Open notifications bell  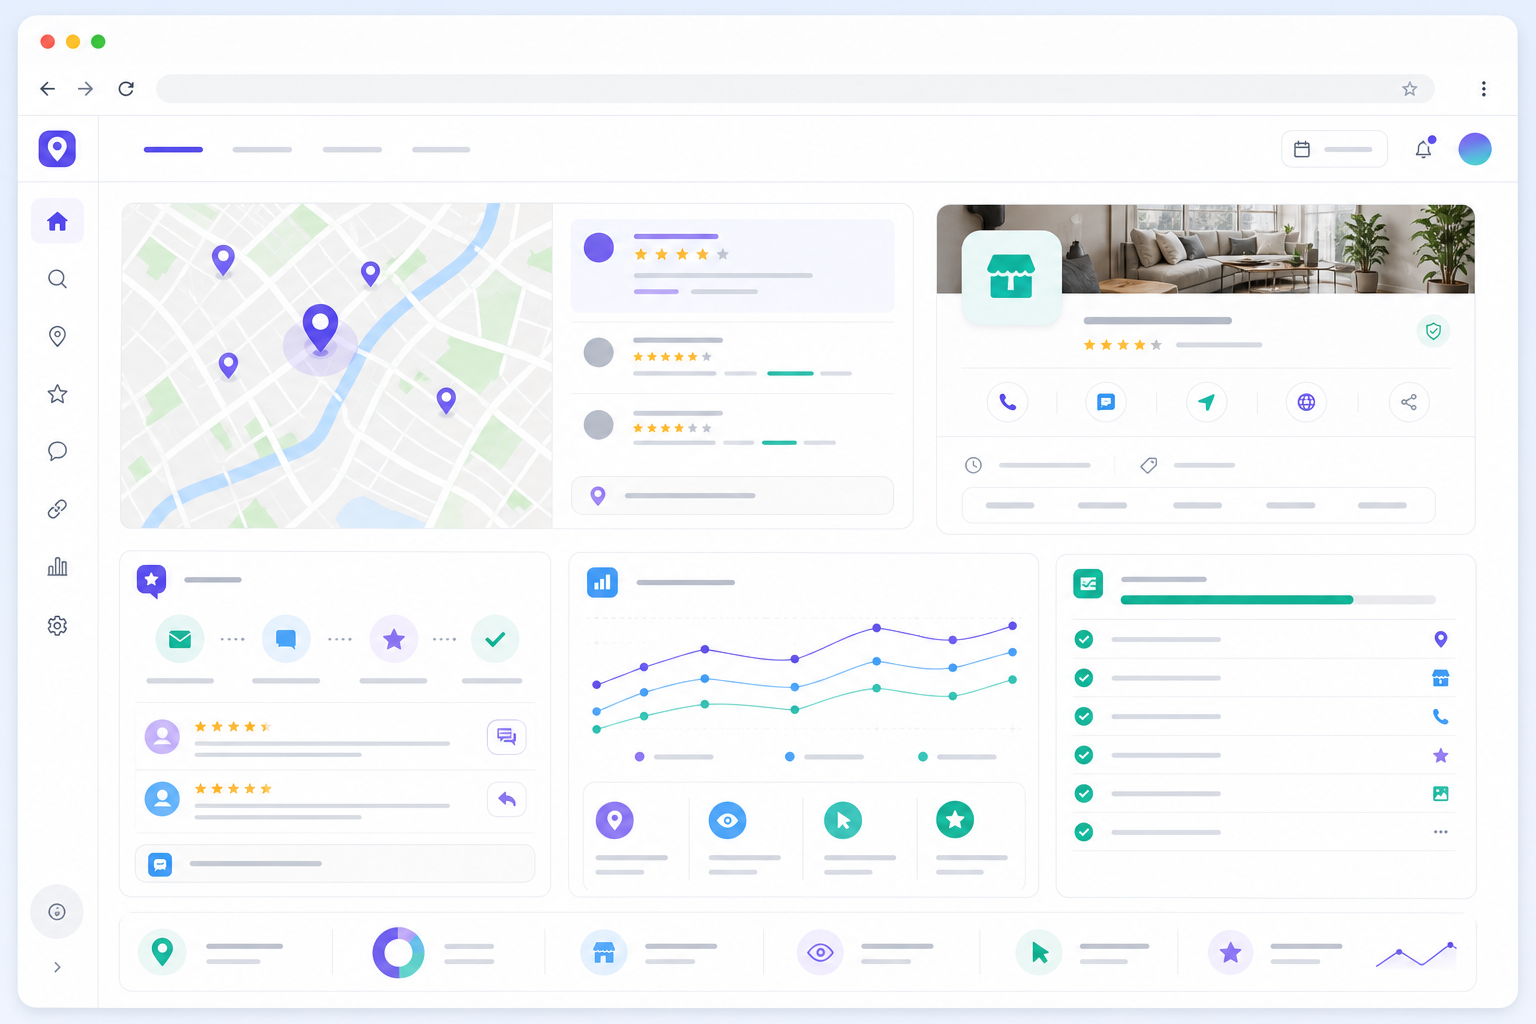pyautogui.click(x=1424, y=149)
